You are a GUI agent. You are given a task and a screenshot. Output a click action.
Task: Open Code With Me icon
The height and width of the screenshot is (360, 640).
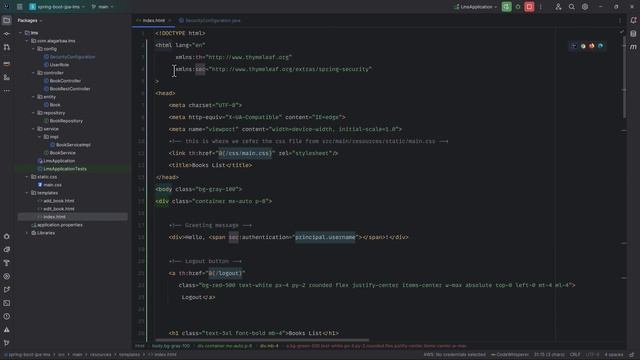click(x=558, y=7)
